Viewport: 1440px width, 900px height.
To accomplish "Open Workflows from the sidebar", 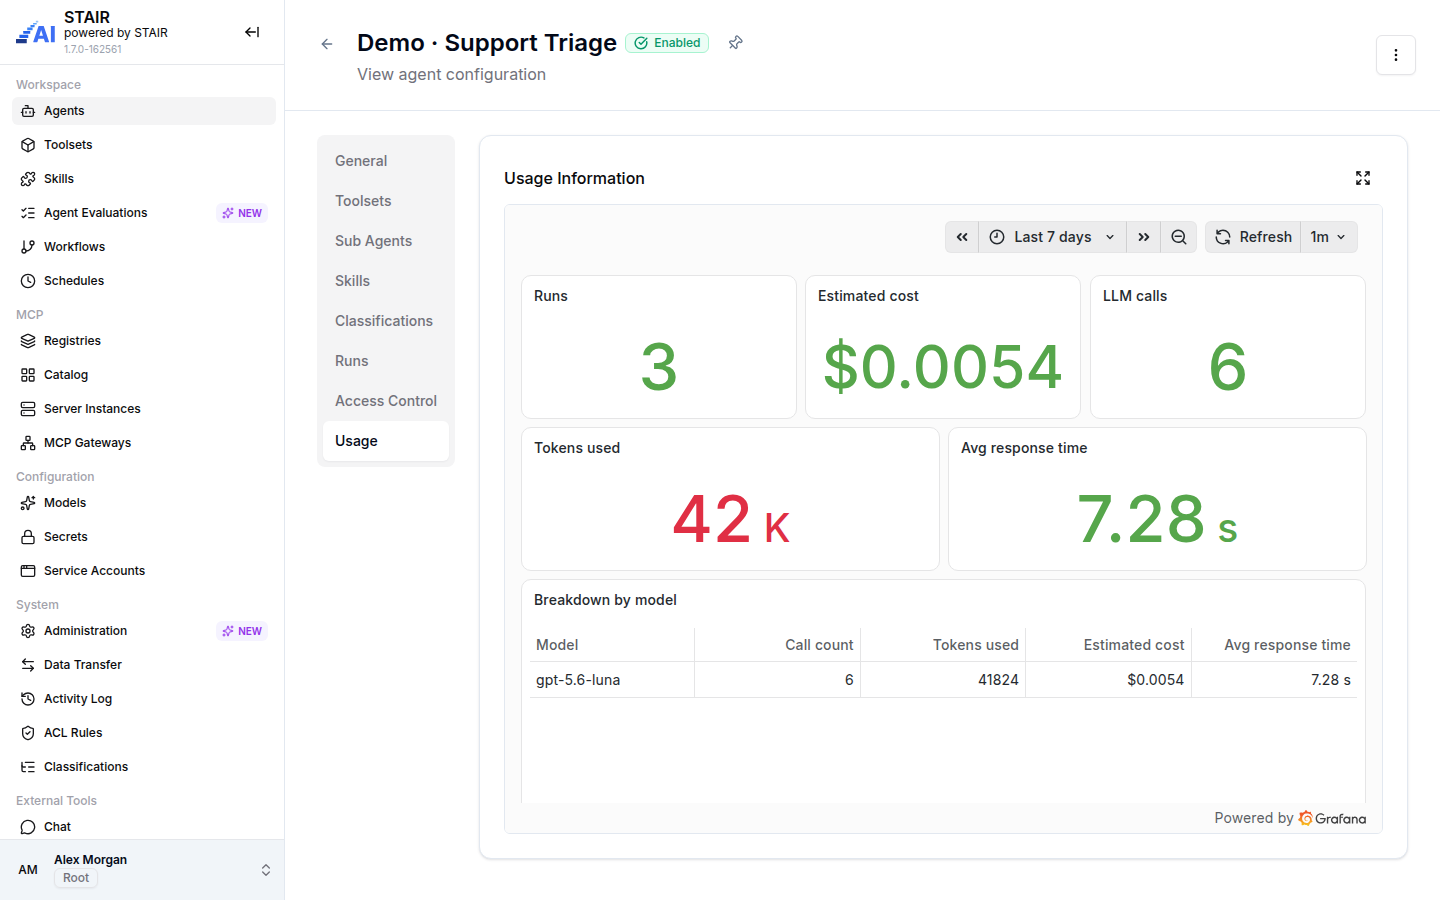I will pos(144,247).
